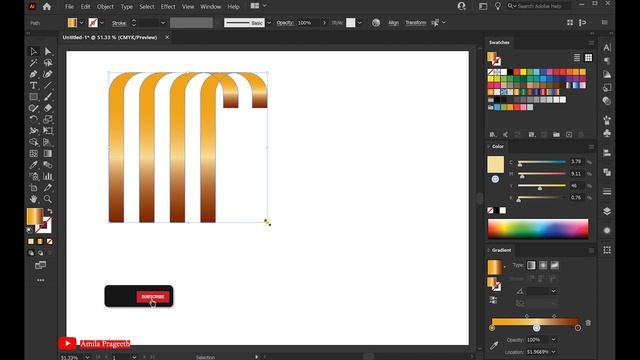Pick the Magic Wand tool
Viewport: 640px width, 360px height.
[x=33, y=63]
